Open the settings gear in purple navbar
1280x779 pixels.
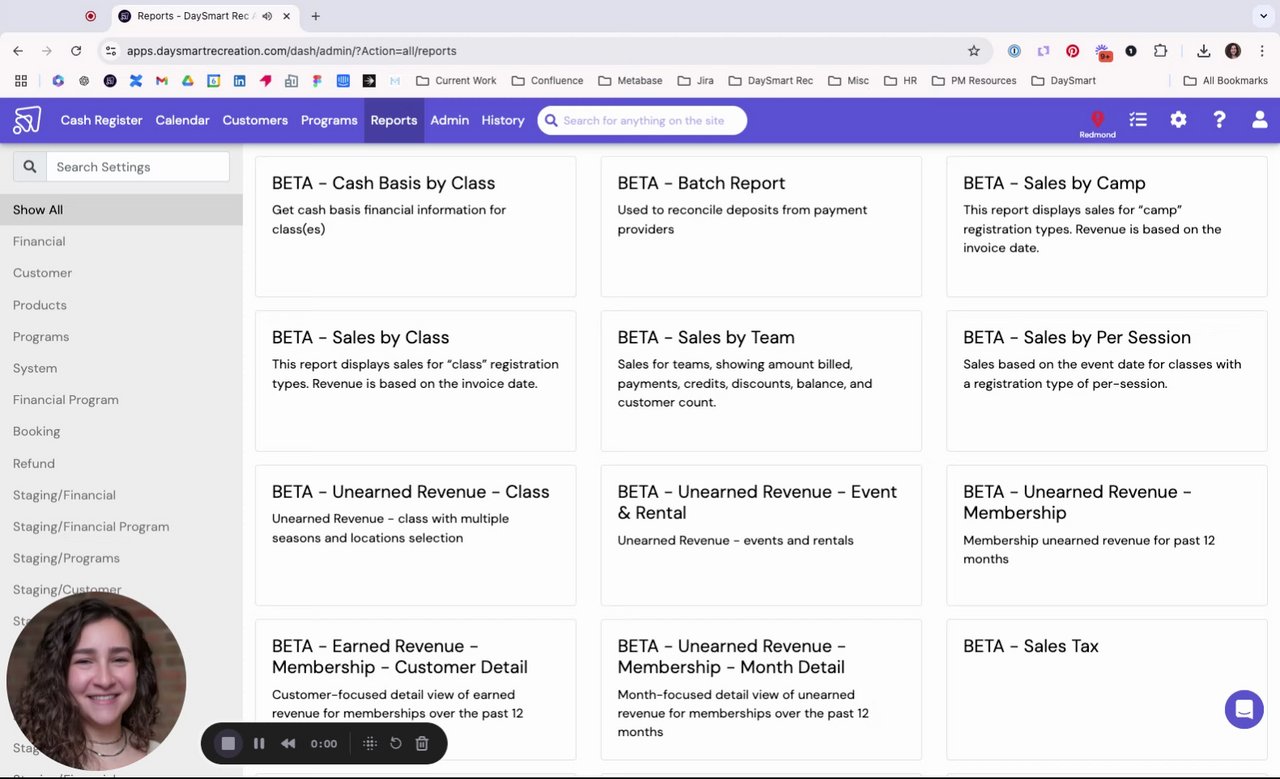(1178, 120)
